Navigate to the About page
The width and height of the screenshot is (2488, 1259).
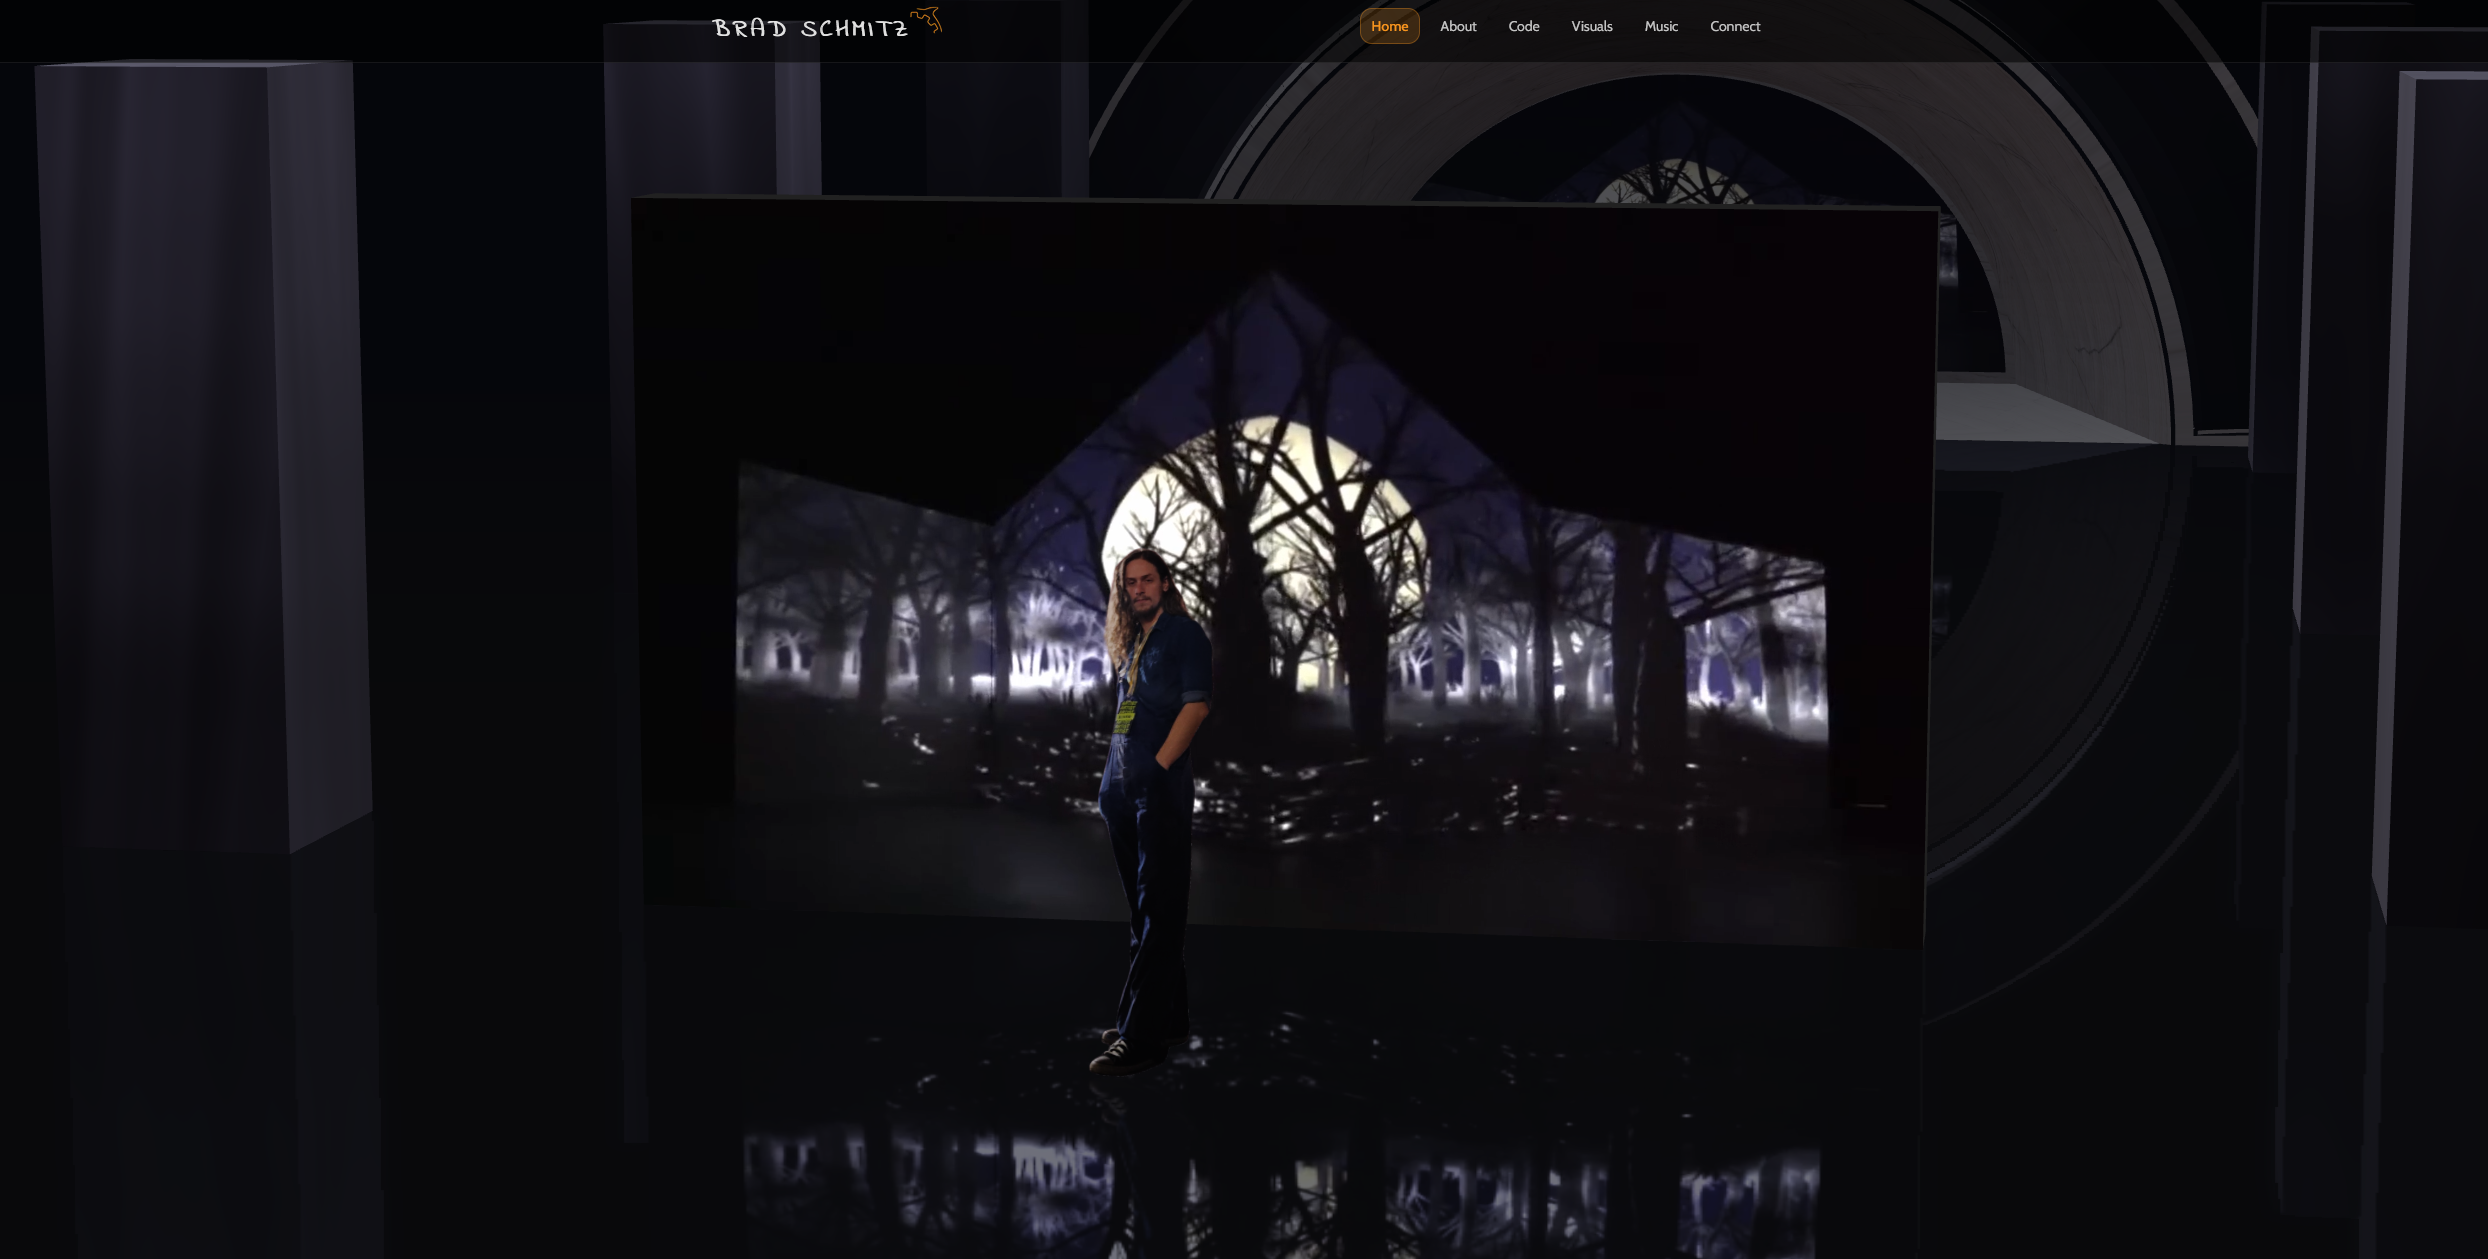tap(1458, 26)
